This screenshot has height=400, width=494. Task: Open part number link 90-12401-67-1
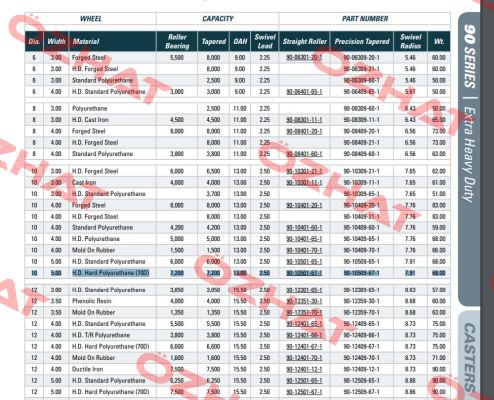pos(304,347)
